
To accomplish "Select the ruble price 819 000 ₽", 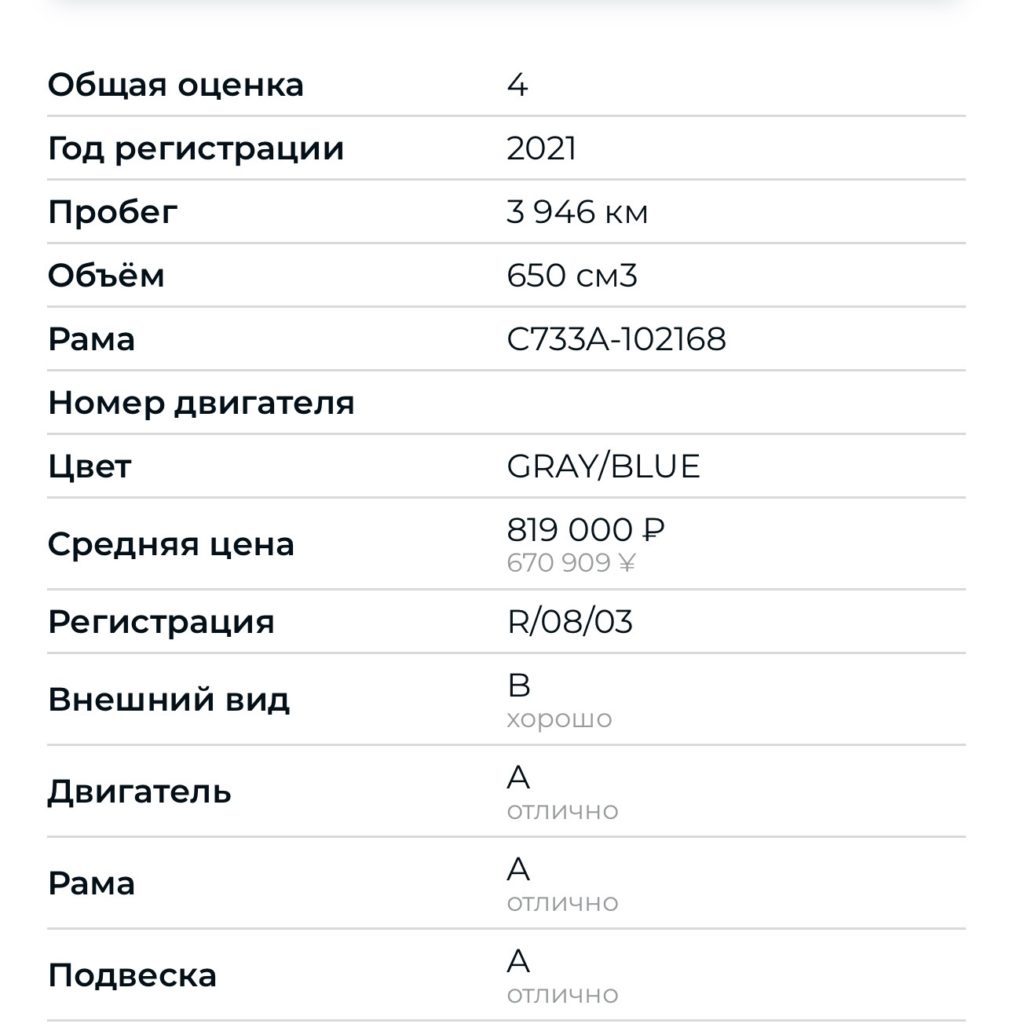I will pyautogui.click(x=586, y=530).
